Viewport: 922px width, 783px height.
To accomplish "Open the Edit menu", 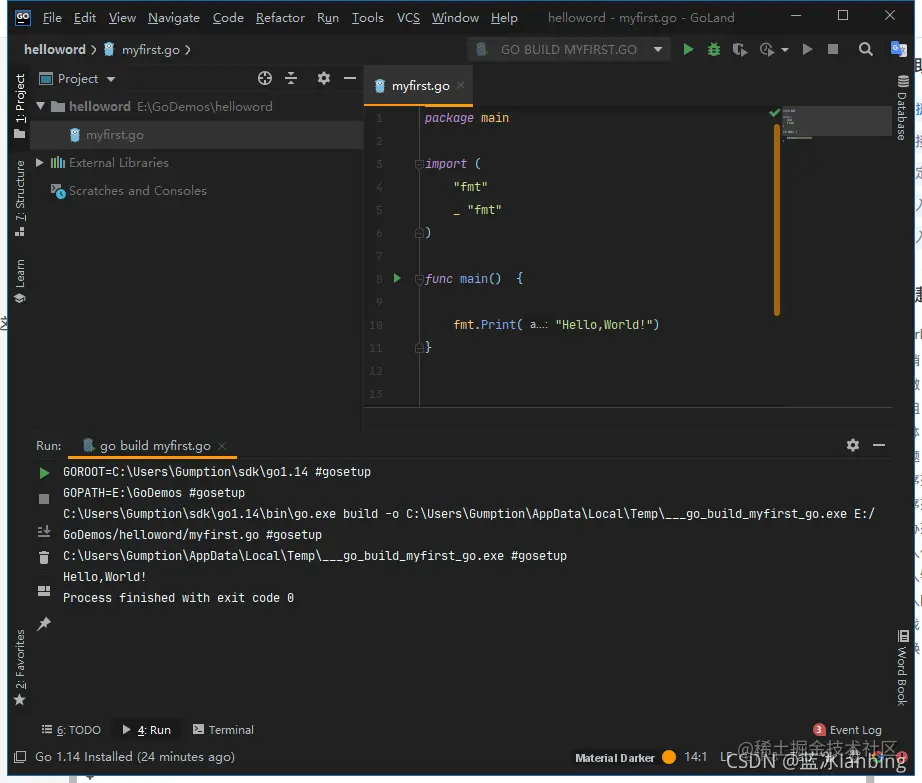I will 85,18.
